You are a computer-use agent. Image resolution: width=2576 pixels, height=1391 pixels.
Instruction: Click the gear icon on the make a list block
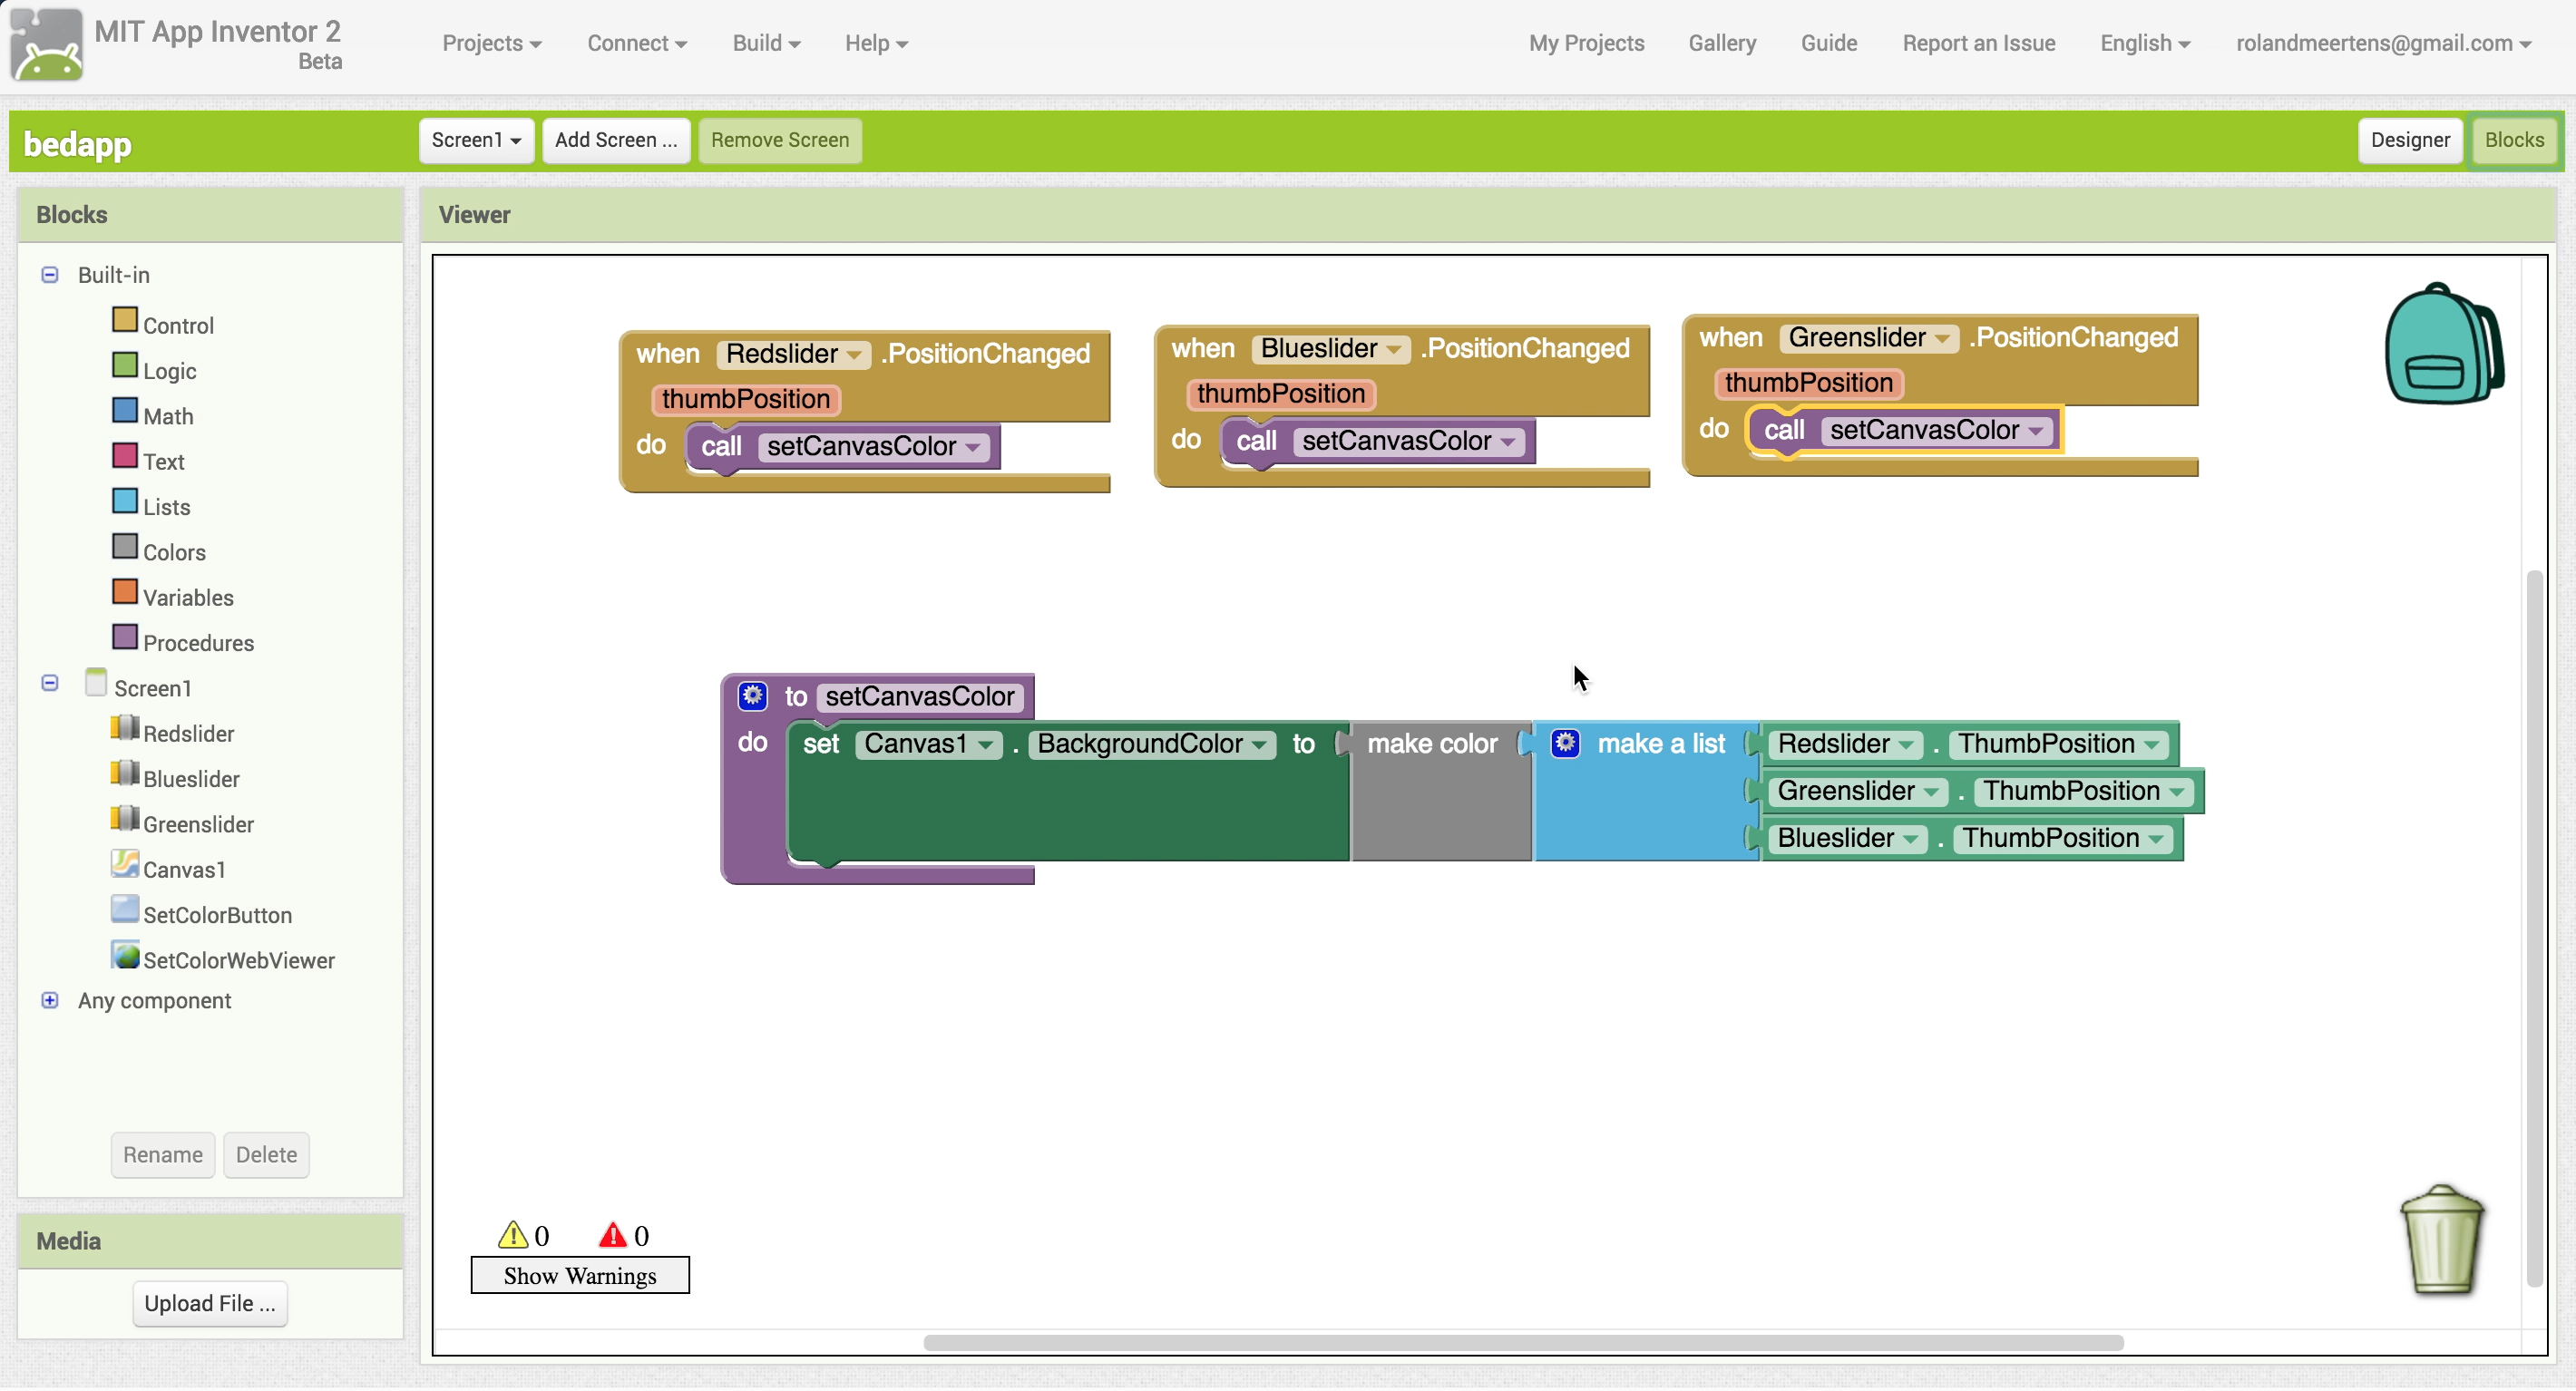pyautogui.click(x=1565, y=743)
